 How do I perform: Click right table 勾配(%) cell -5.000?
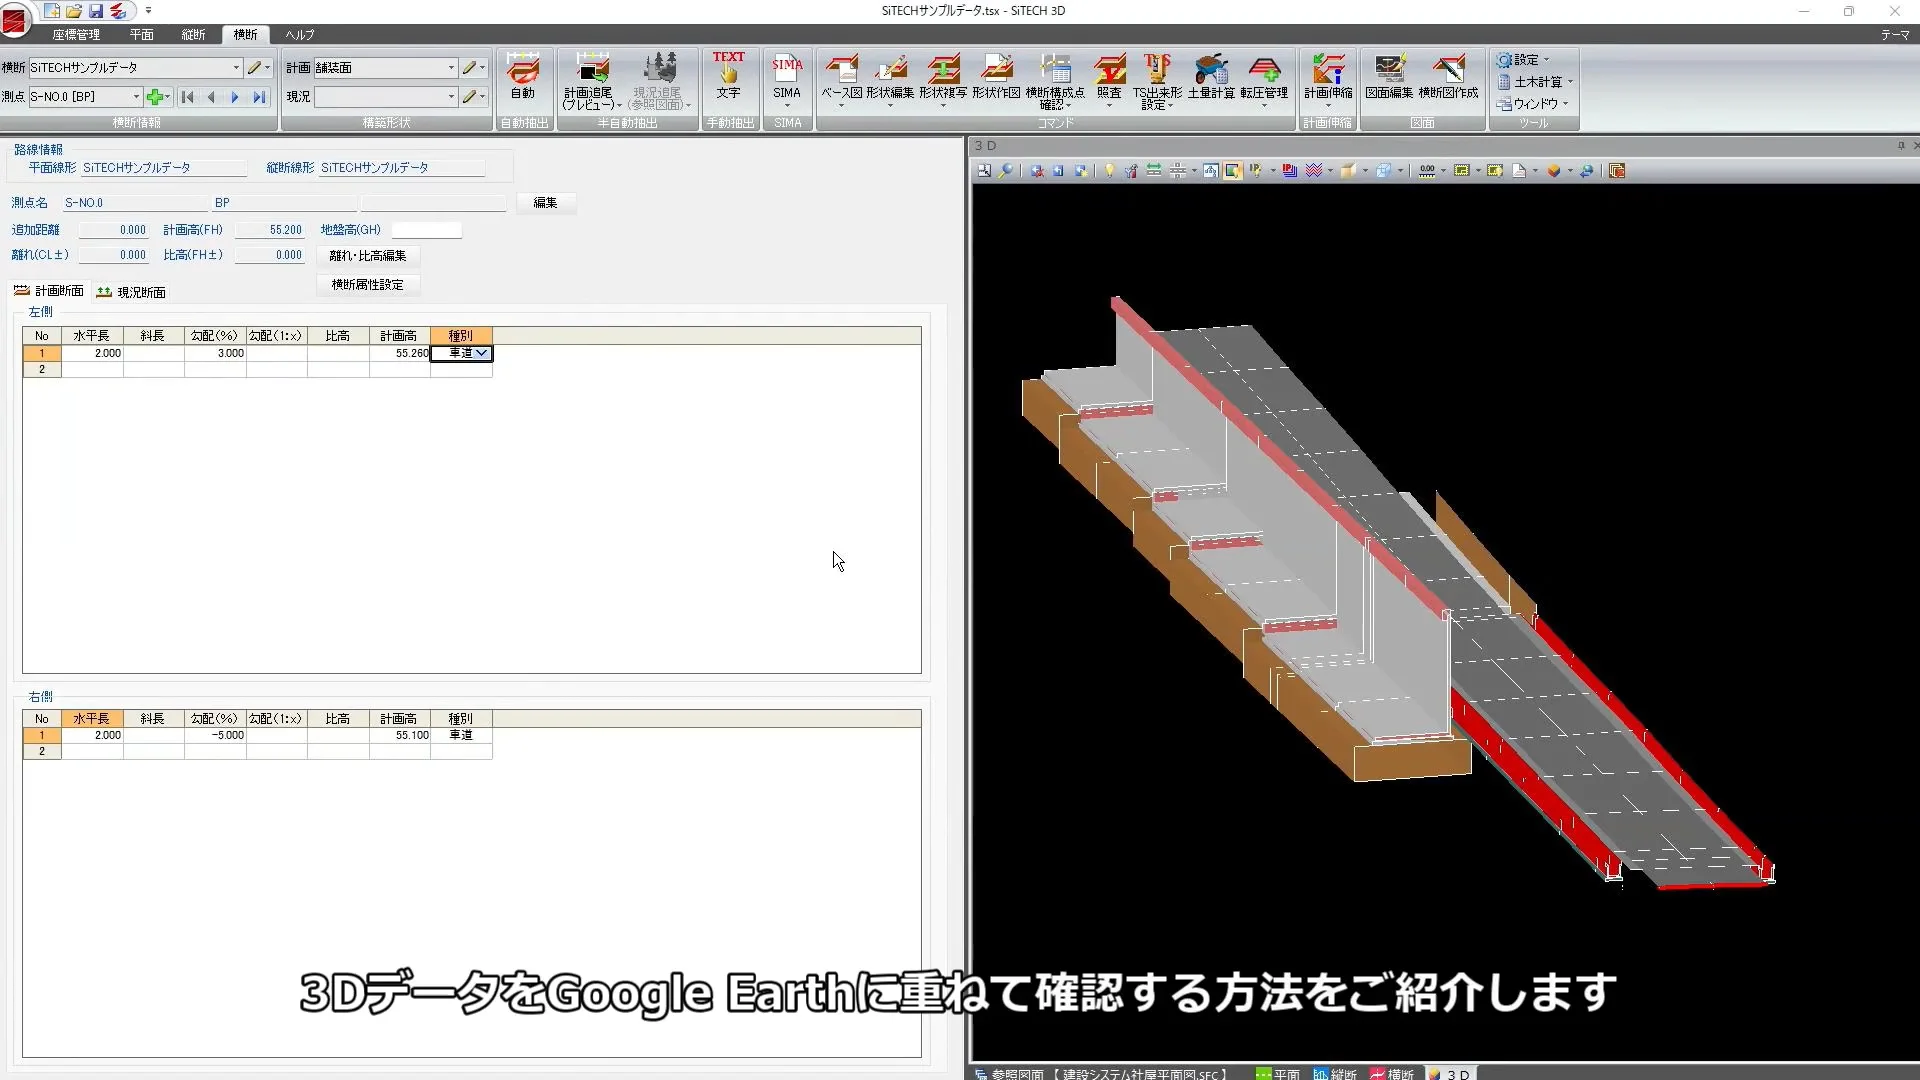[x=215, y=735]
